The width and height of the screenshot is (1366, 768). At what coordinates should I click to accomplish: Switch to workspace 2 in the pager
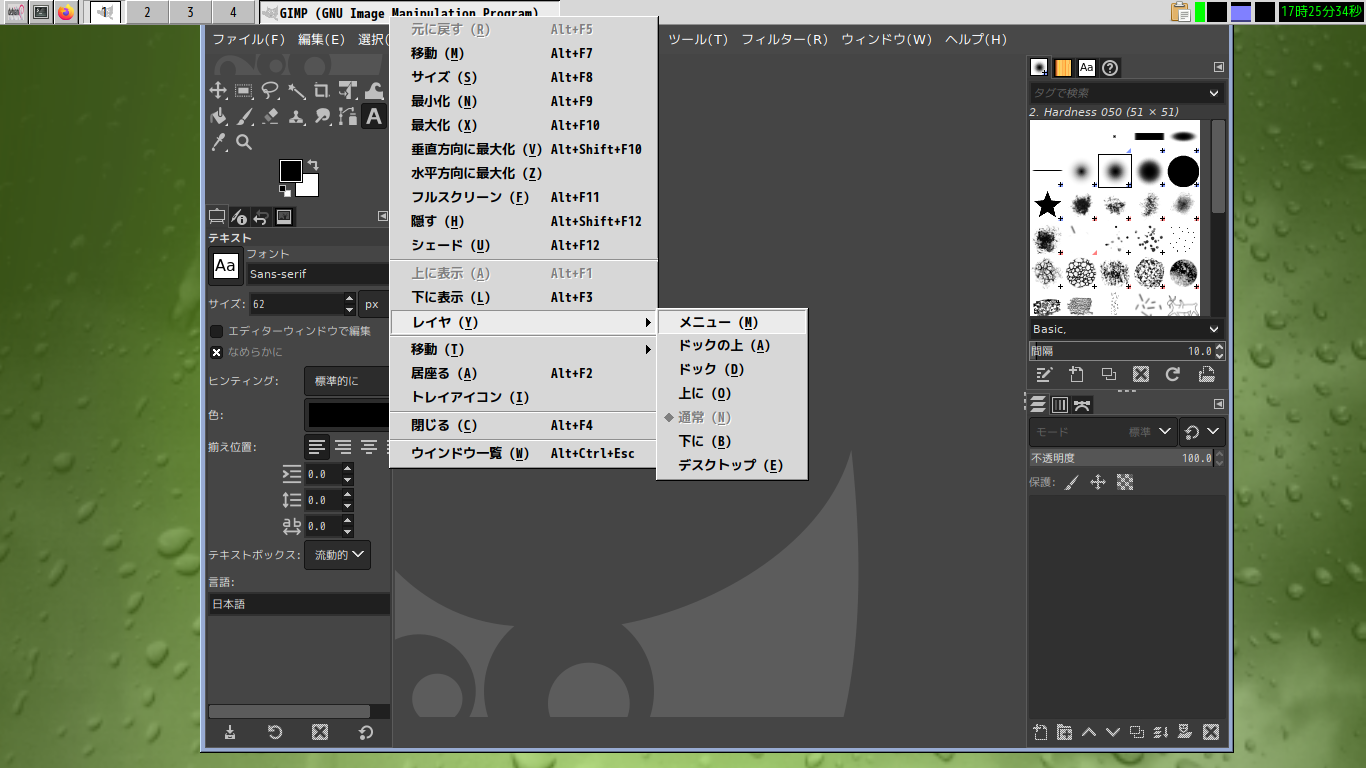(x=147, y=12)
